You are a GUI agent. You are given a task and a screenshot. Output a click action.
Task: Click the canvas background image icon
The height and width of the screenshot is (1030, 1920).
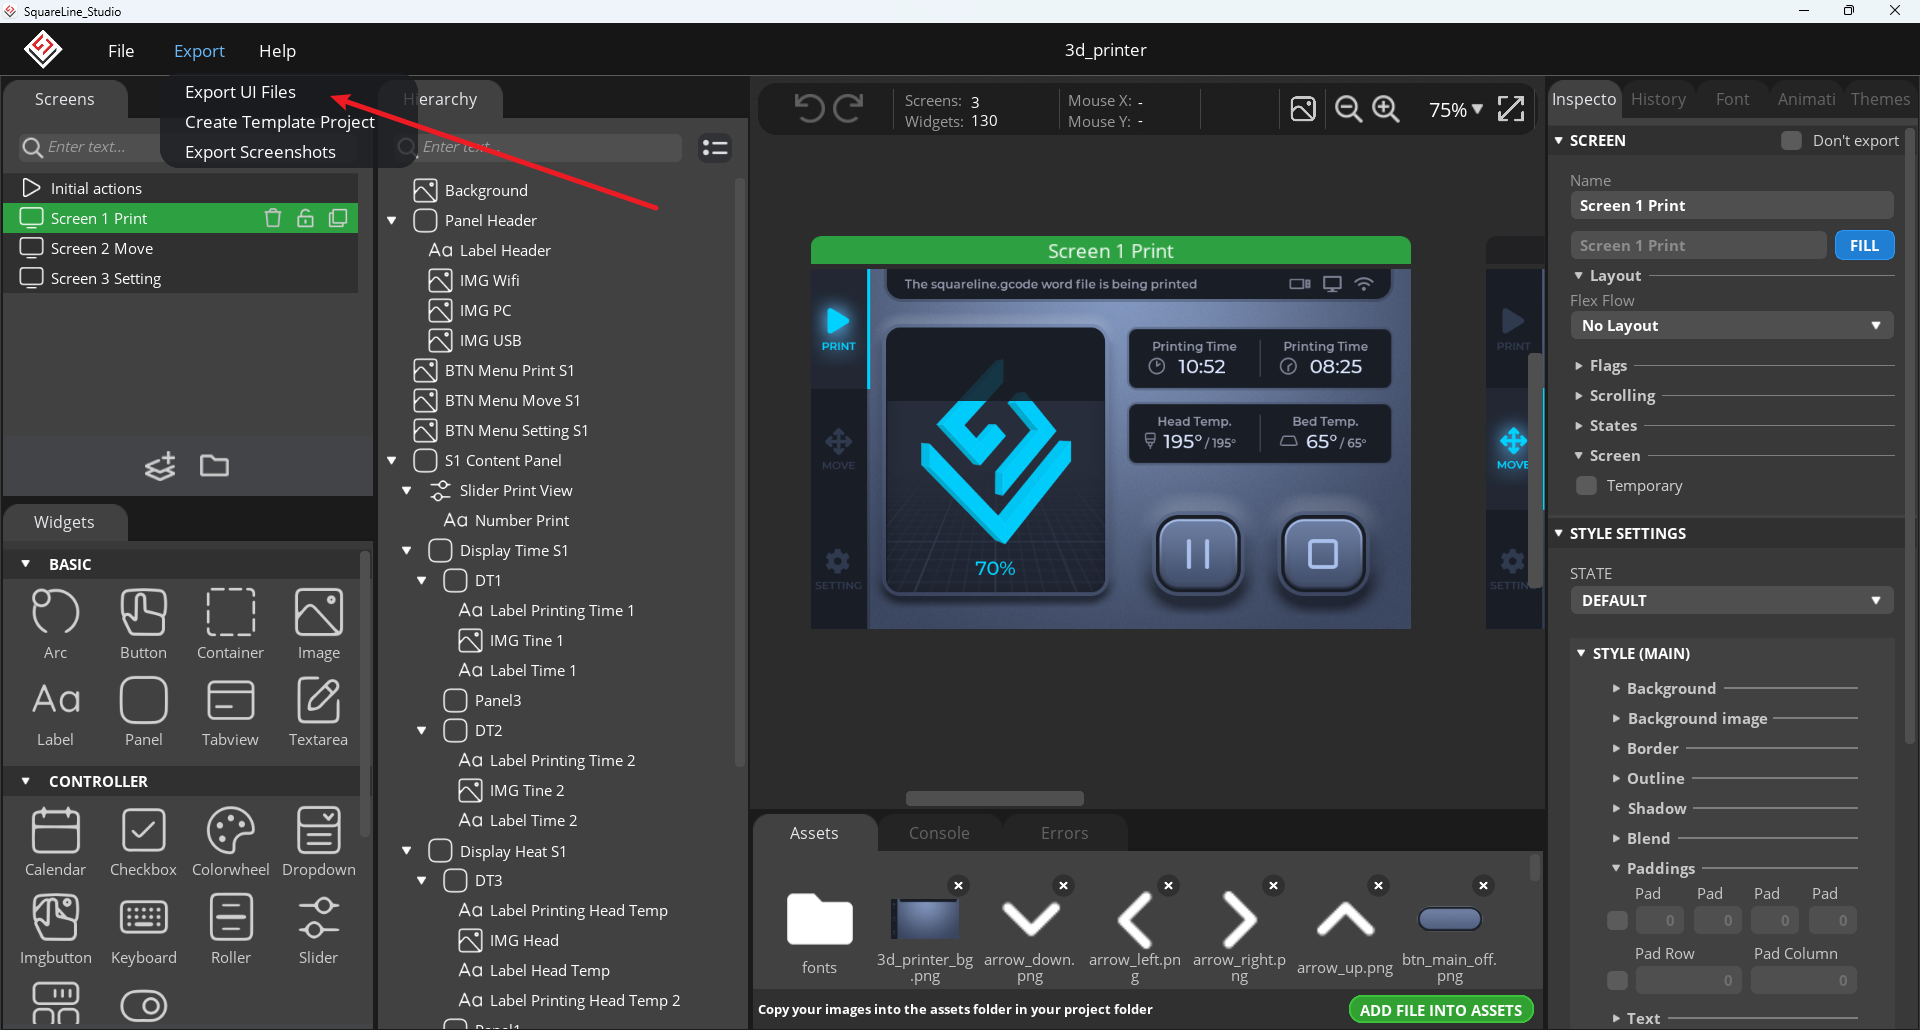(1303, 109)
